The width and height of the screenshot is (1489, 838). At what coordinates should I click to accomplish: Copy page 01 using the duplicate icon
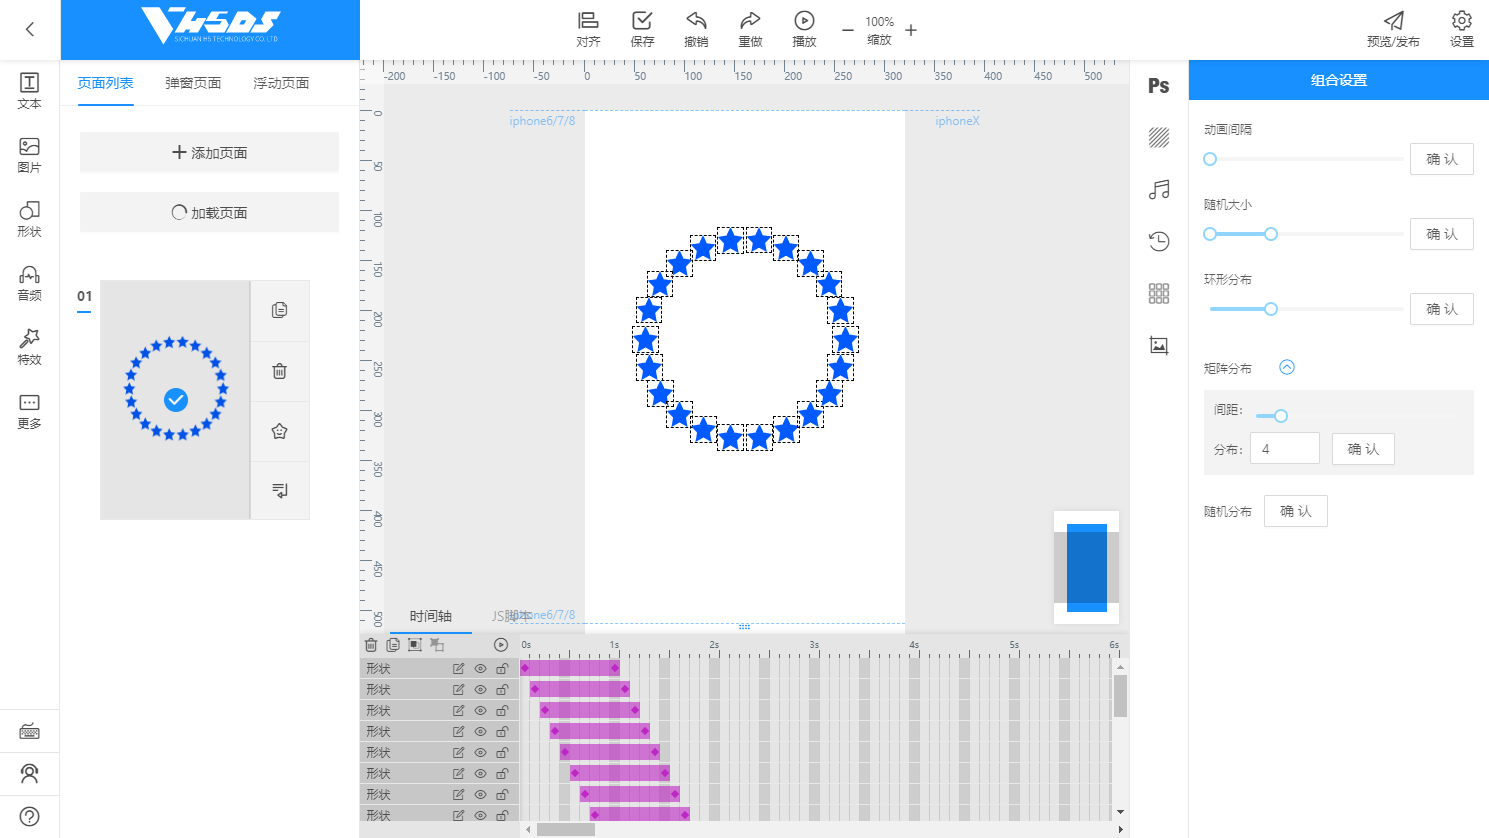click(280, 310)
